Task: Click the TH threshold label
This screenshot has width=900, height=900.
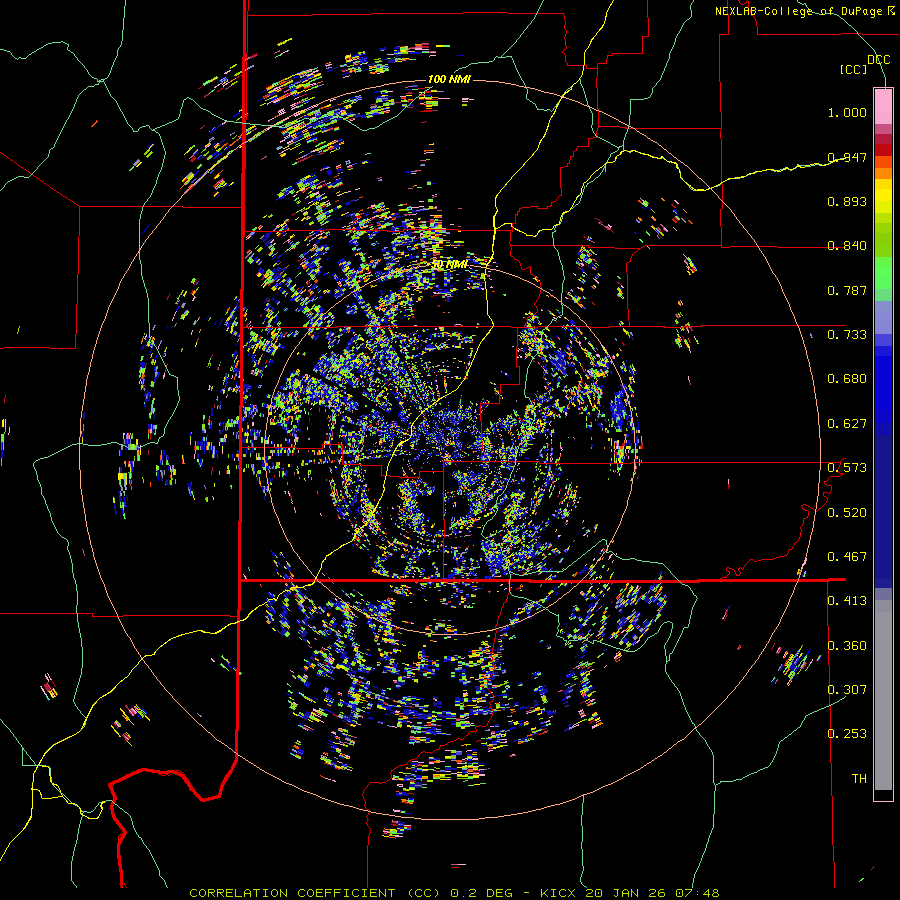Action: 859,779
